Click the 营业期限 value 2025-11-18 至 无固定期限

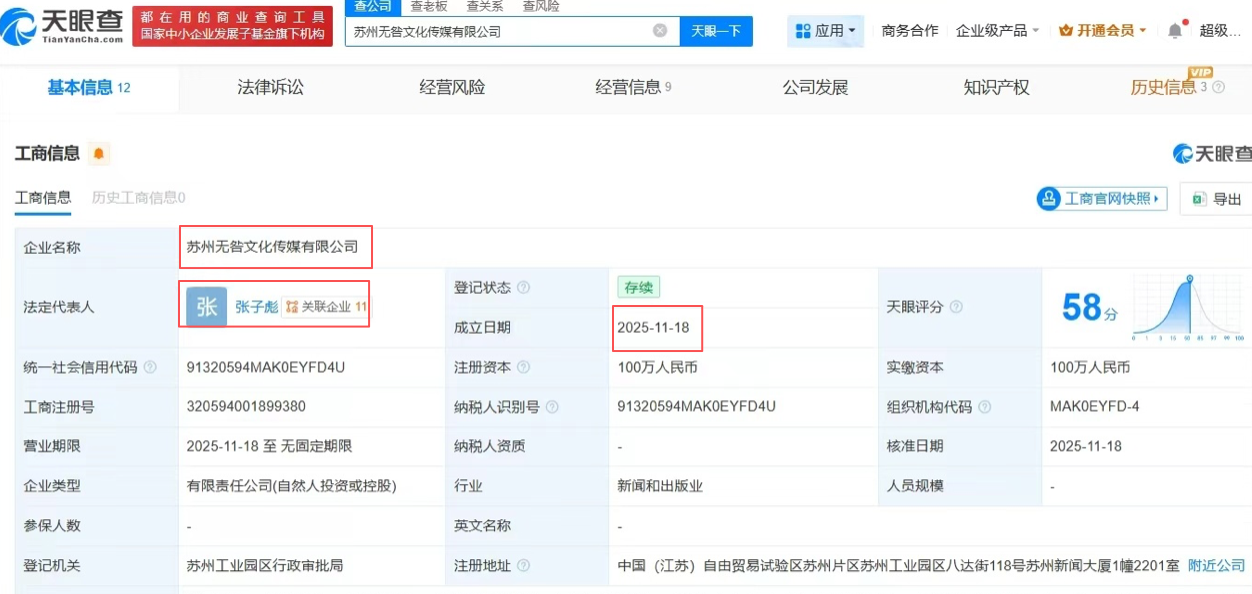[269, 446]
